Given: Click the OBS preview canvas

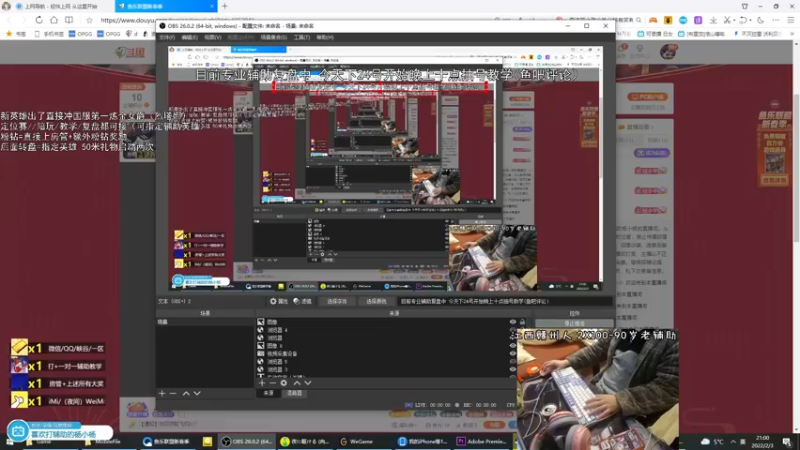Looking at the screenshot, I should [x=385, y=168].
